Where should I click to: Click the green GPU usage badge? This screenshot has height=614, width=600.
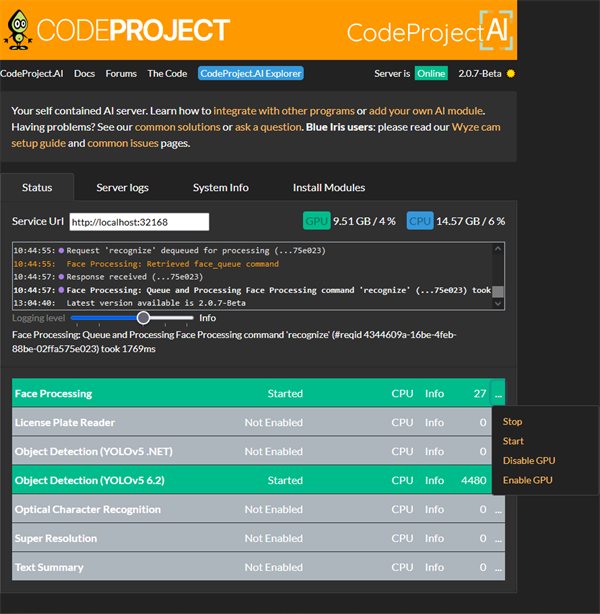click(316, 221)
